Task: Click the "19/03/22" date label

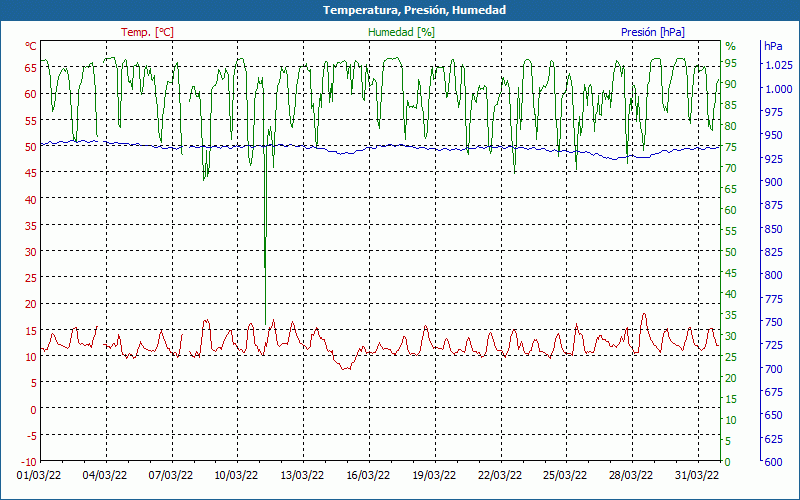Action: 434,475
